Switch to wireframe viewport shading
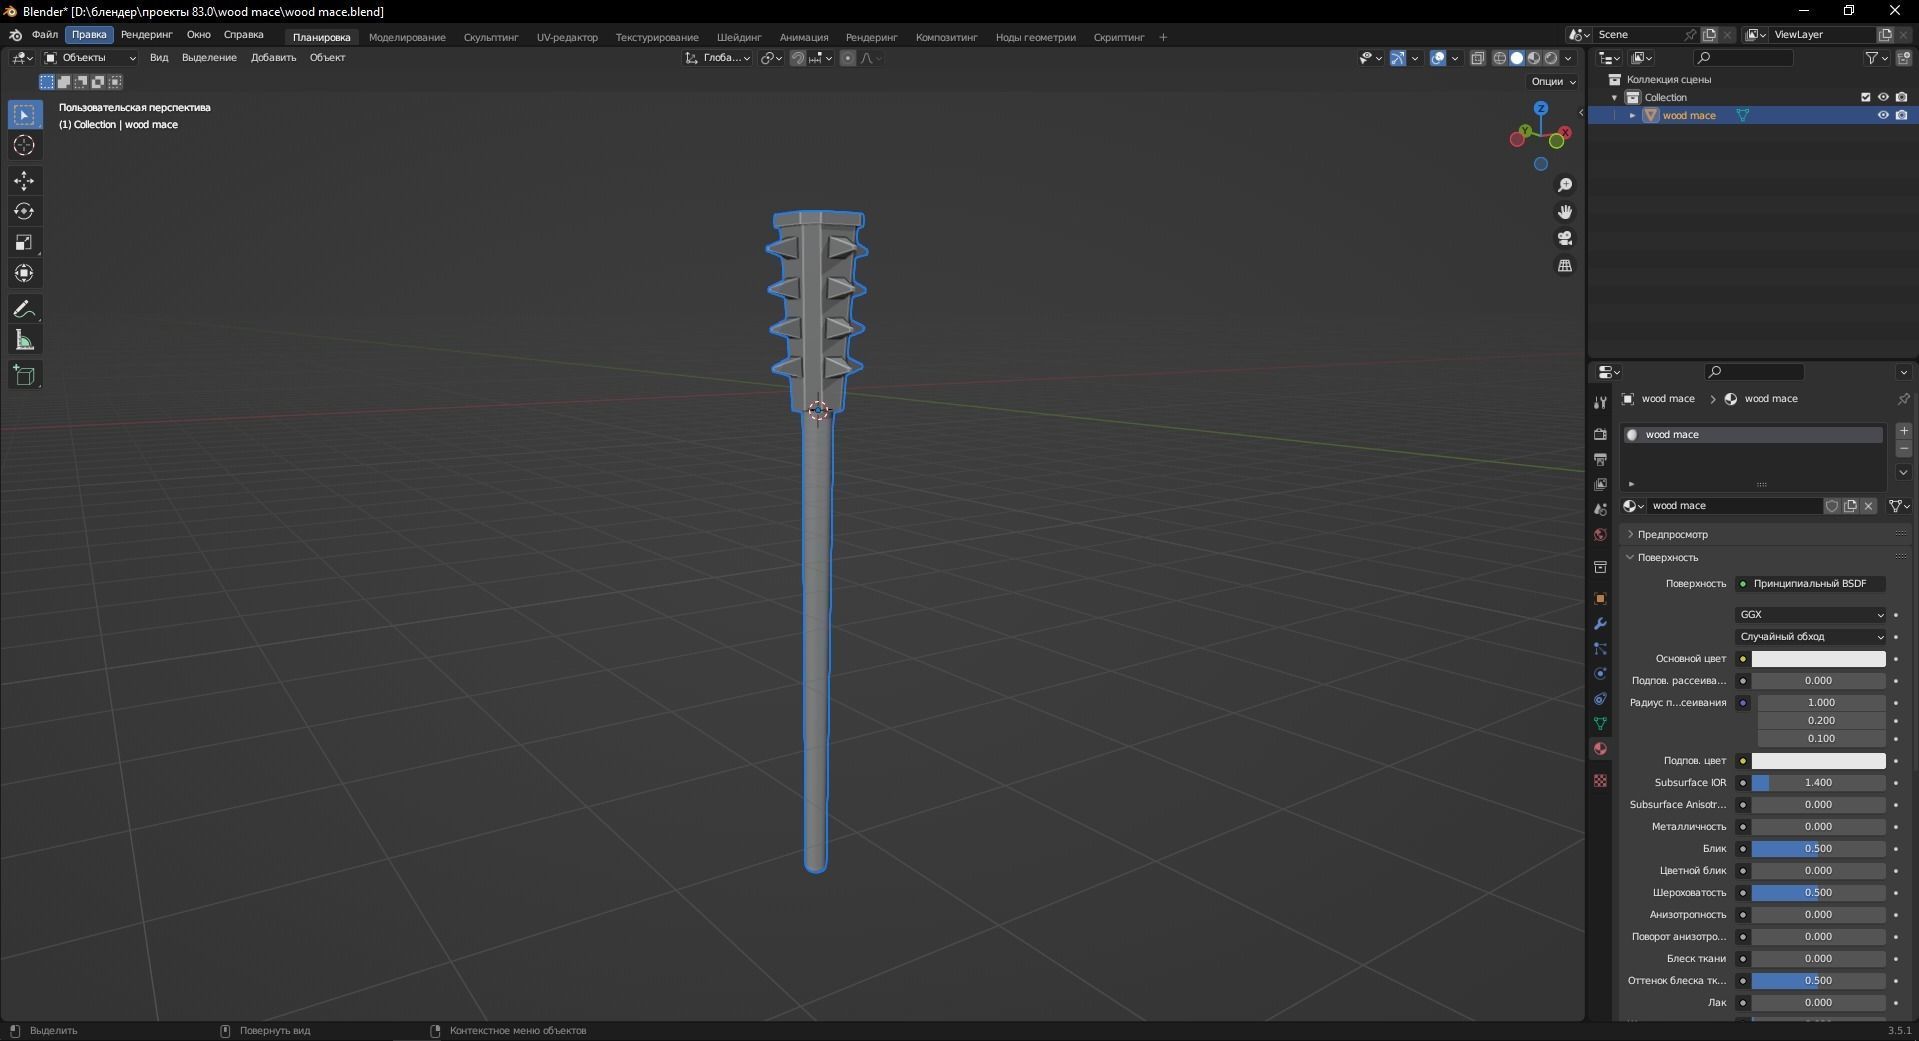The width and height of the screenshot is (1919, 1041). (x=1500, y=58)
